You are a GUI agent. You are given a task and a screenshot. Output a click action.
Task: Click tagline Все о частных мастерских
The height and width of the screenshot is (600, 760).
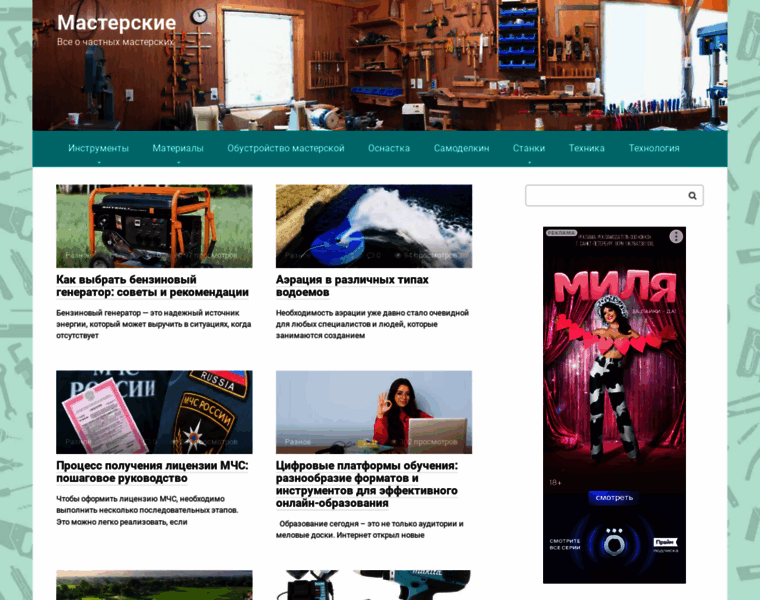pos(115,42)
